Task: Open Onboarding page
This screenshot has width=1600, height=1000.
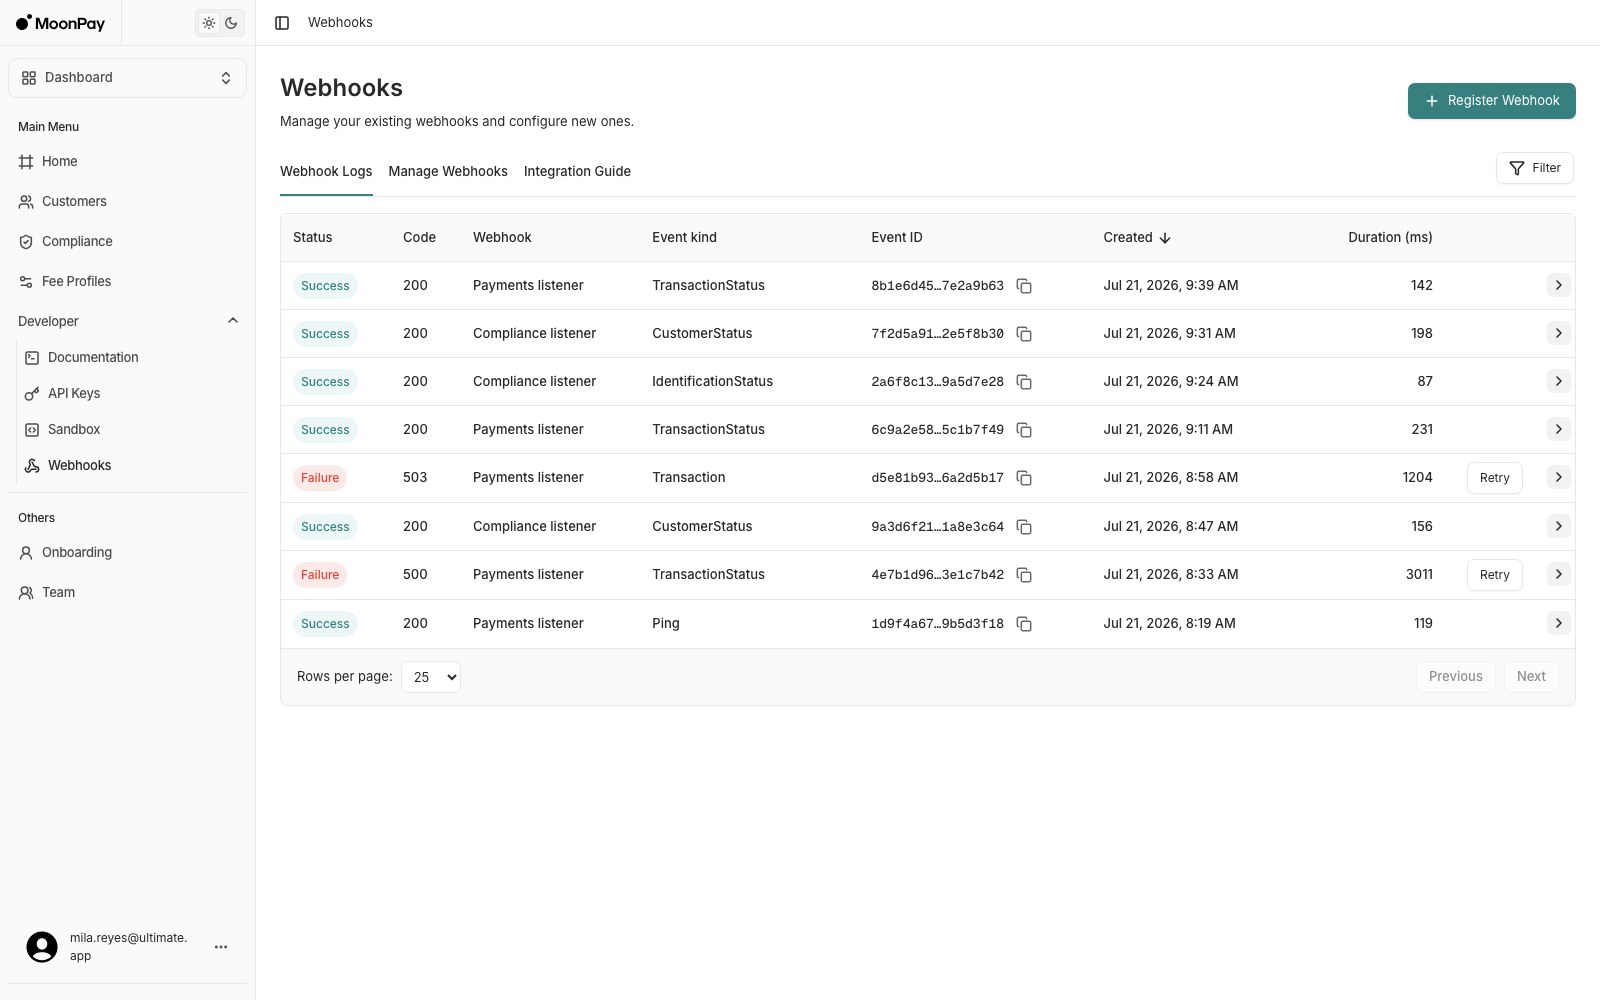Action: (127, 553)
